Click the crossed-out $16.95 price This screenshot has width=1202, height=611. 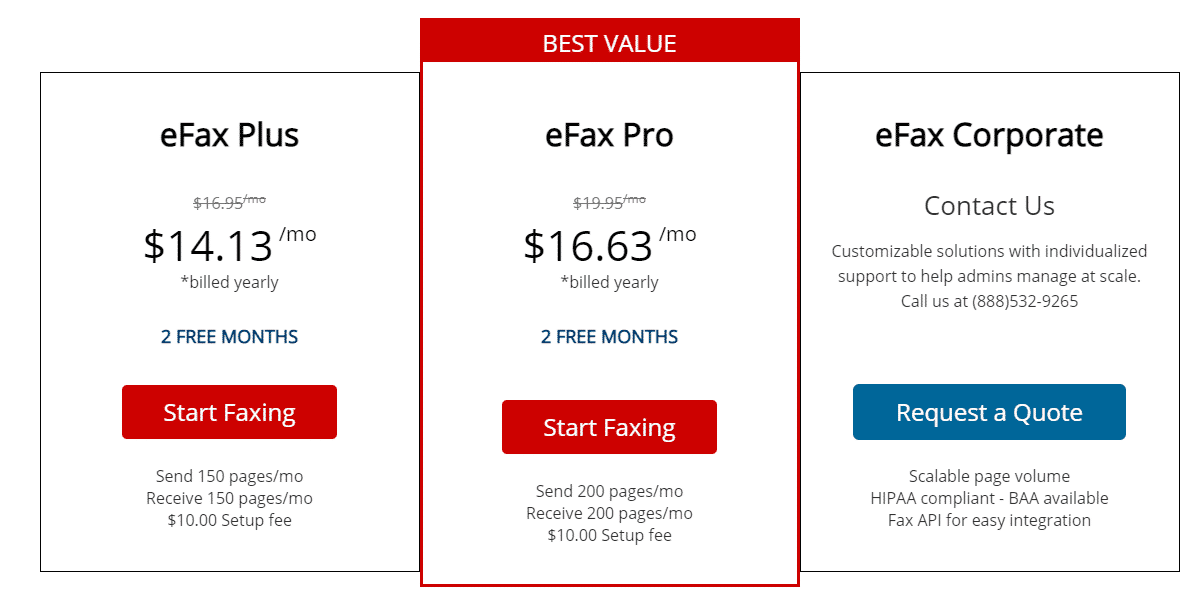[x=219, y=203]
